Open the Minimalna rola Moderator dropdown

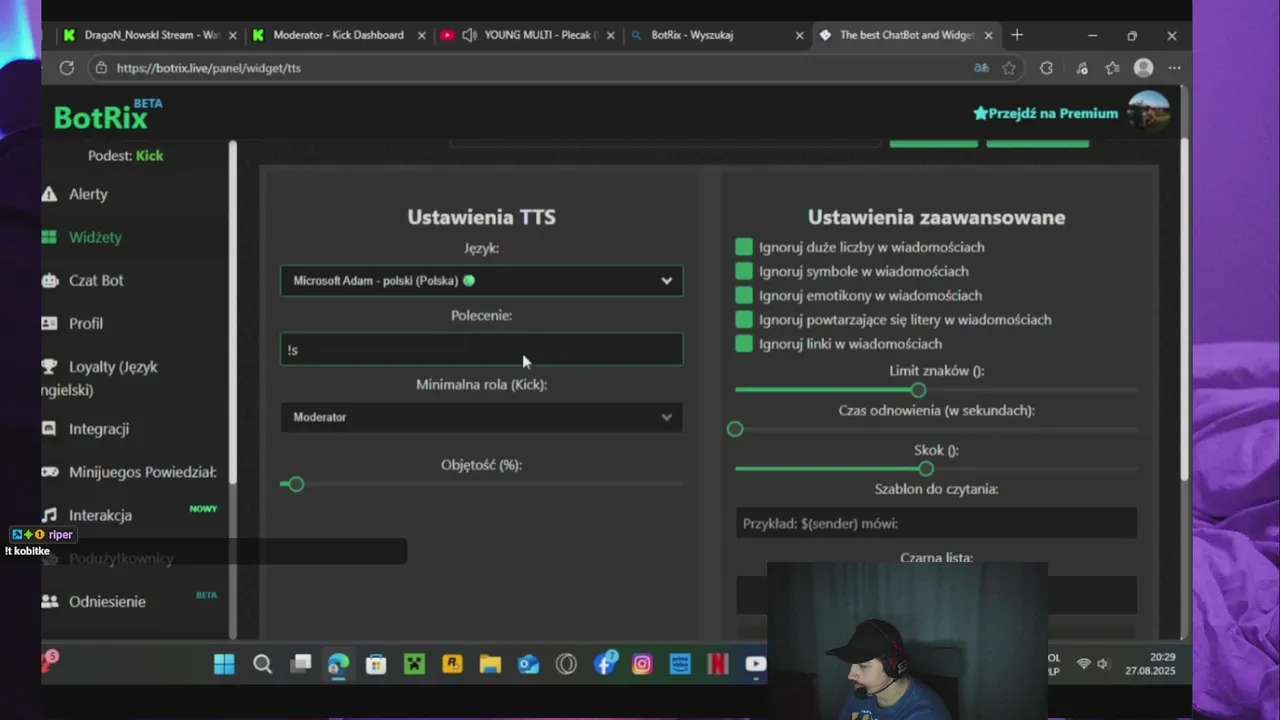[x=482, y=417]
